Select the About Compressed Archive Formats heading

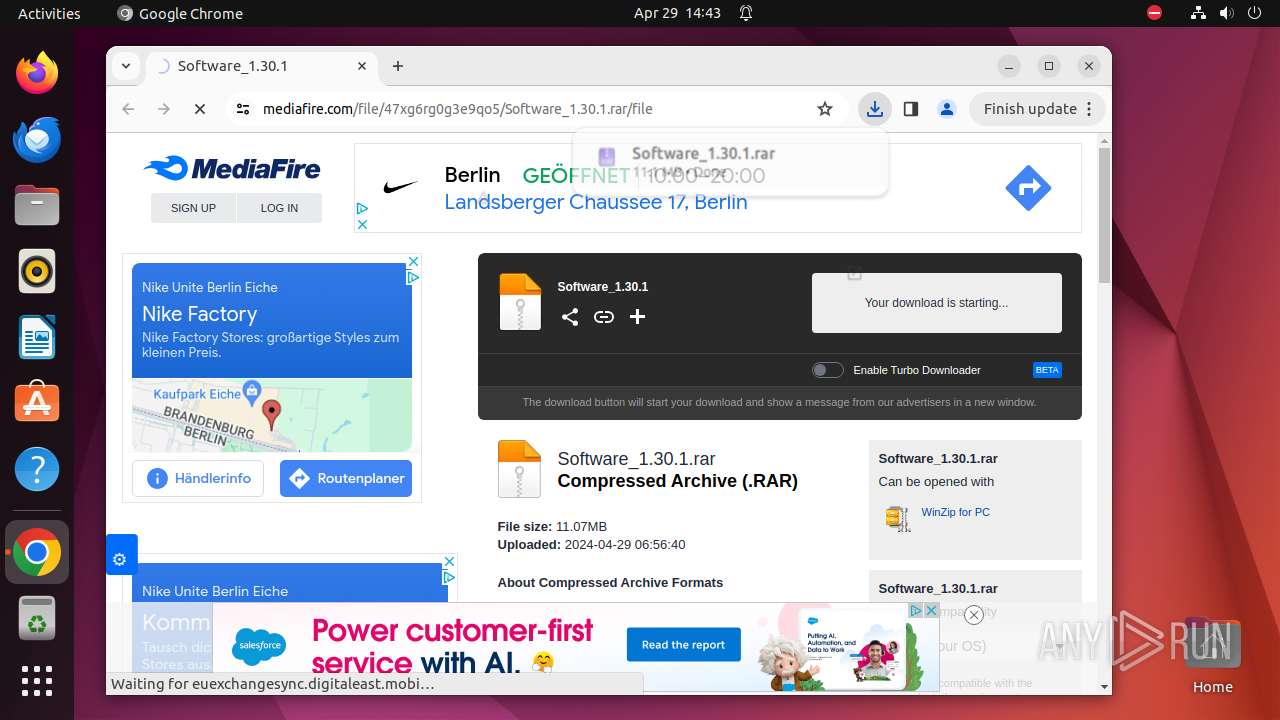pyautogui.click(x=610, y=583)
